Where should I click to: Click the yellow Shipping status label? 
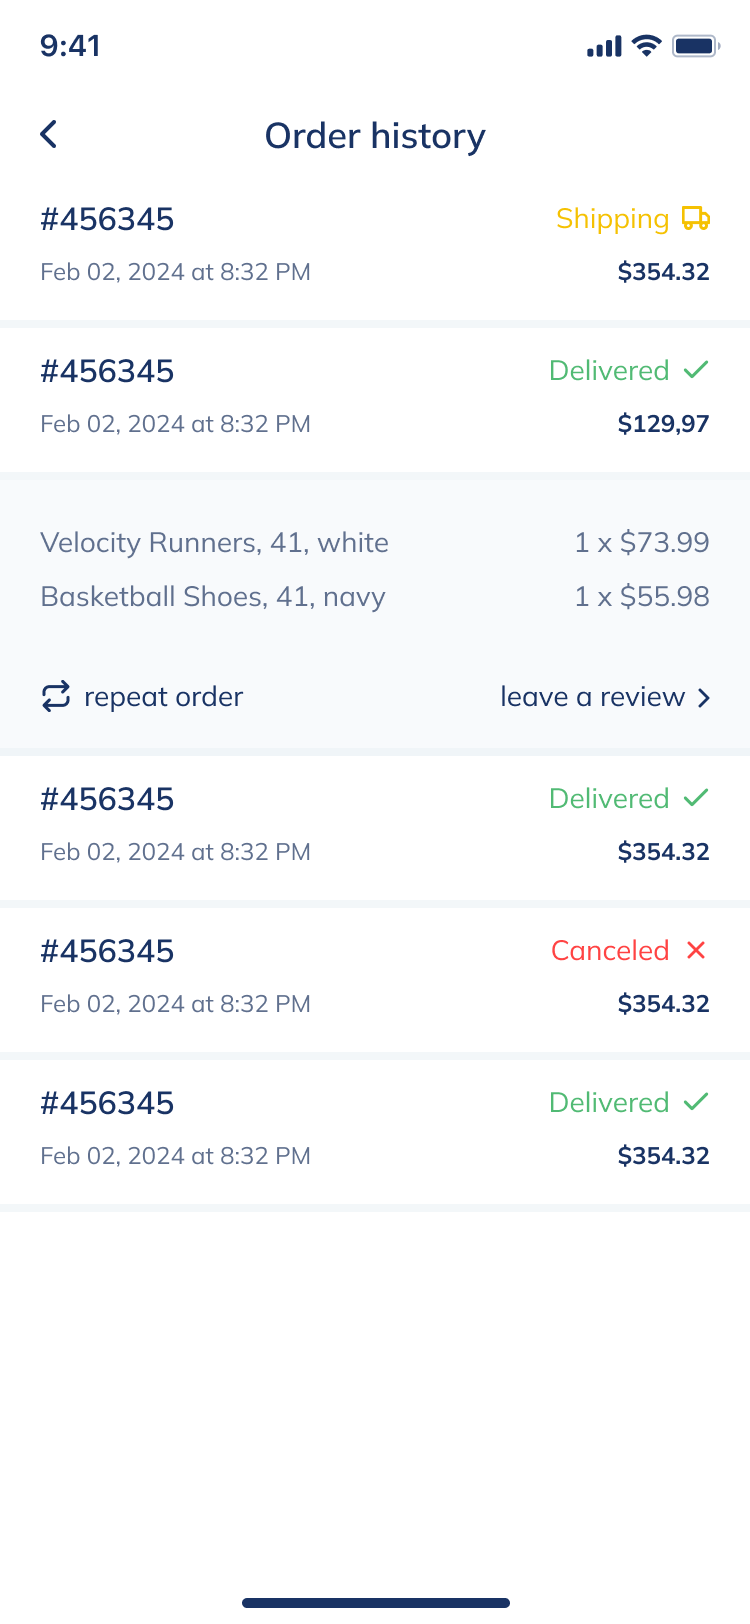tap(612, 219)
